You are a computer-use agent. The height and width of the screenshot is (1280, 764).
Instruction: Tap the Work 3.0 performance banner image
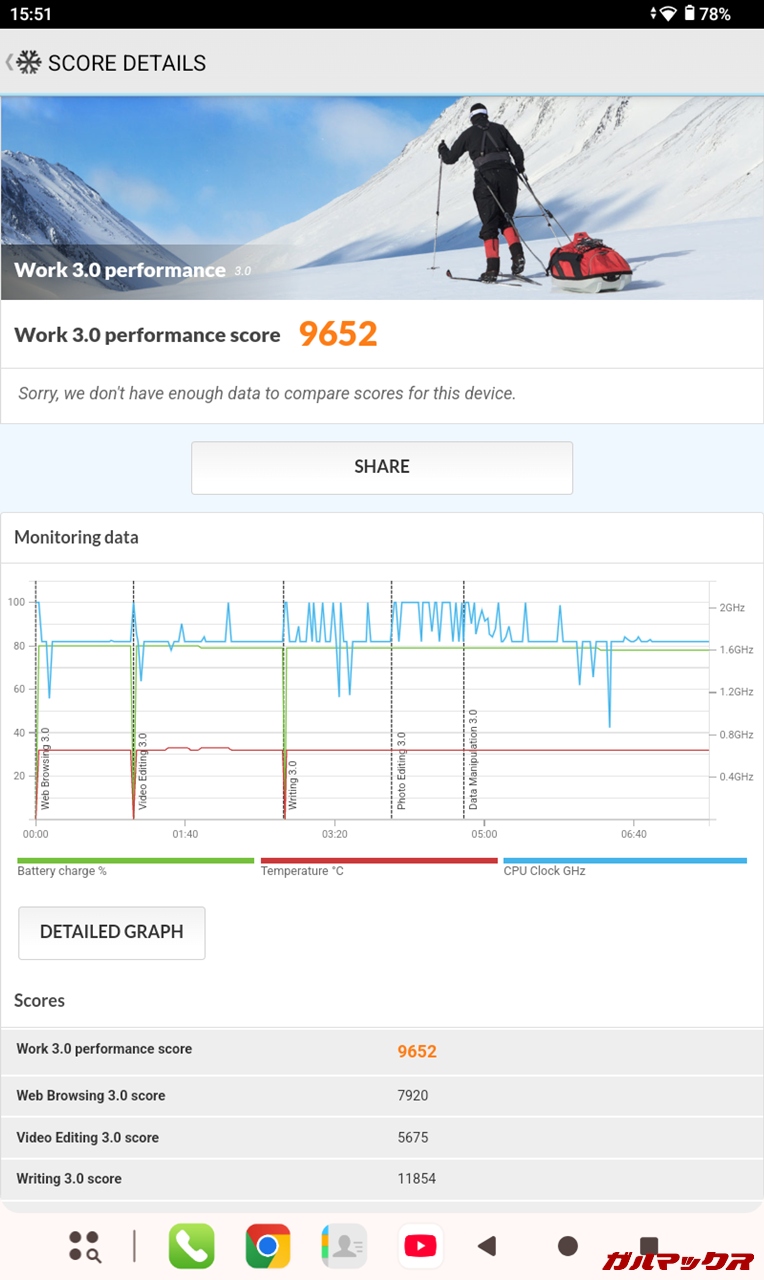coord(382,198)
